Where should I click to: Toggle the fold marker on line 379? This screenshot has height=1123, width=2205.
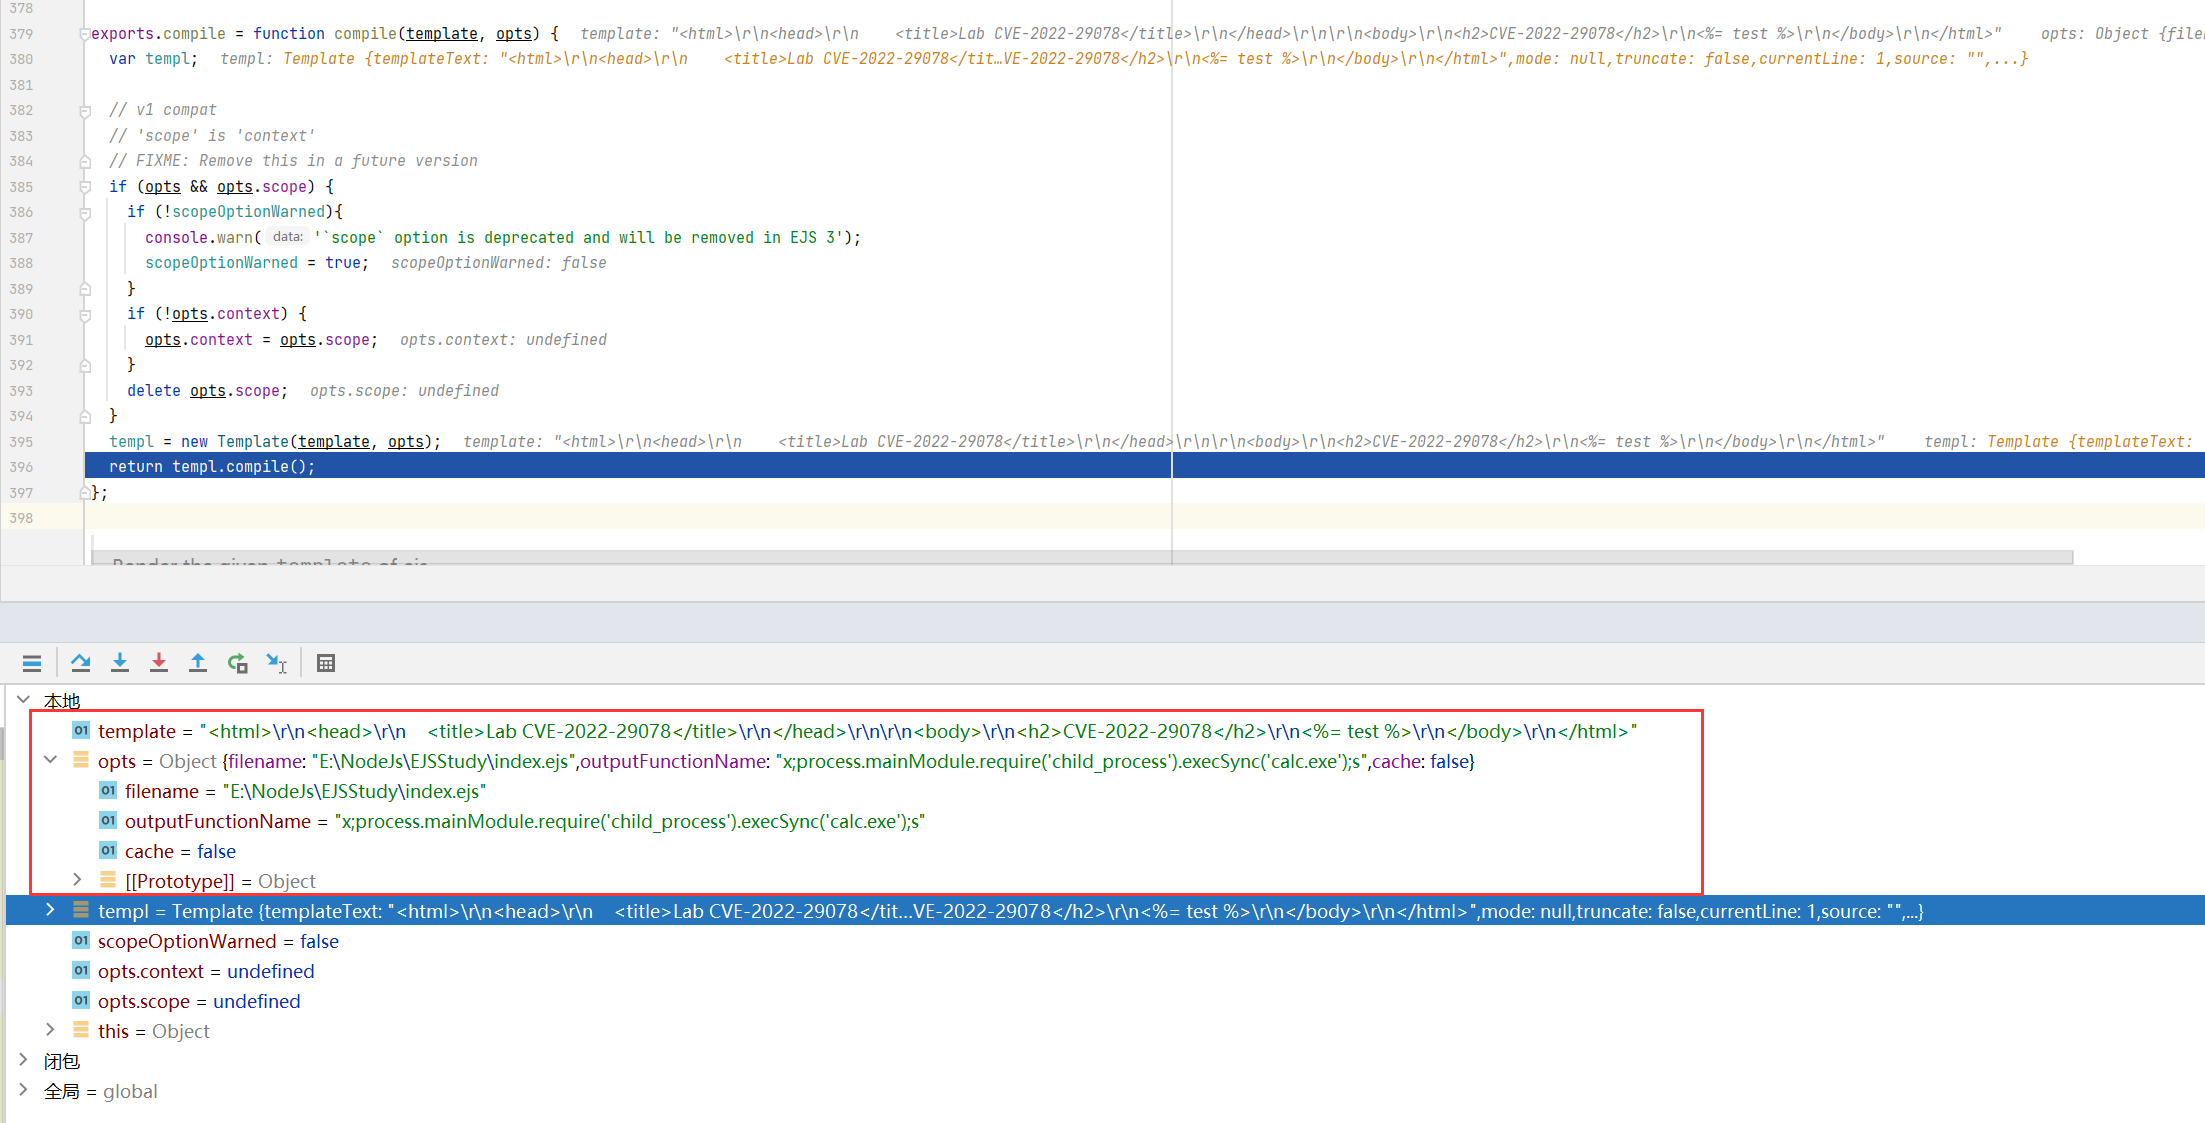85,34
